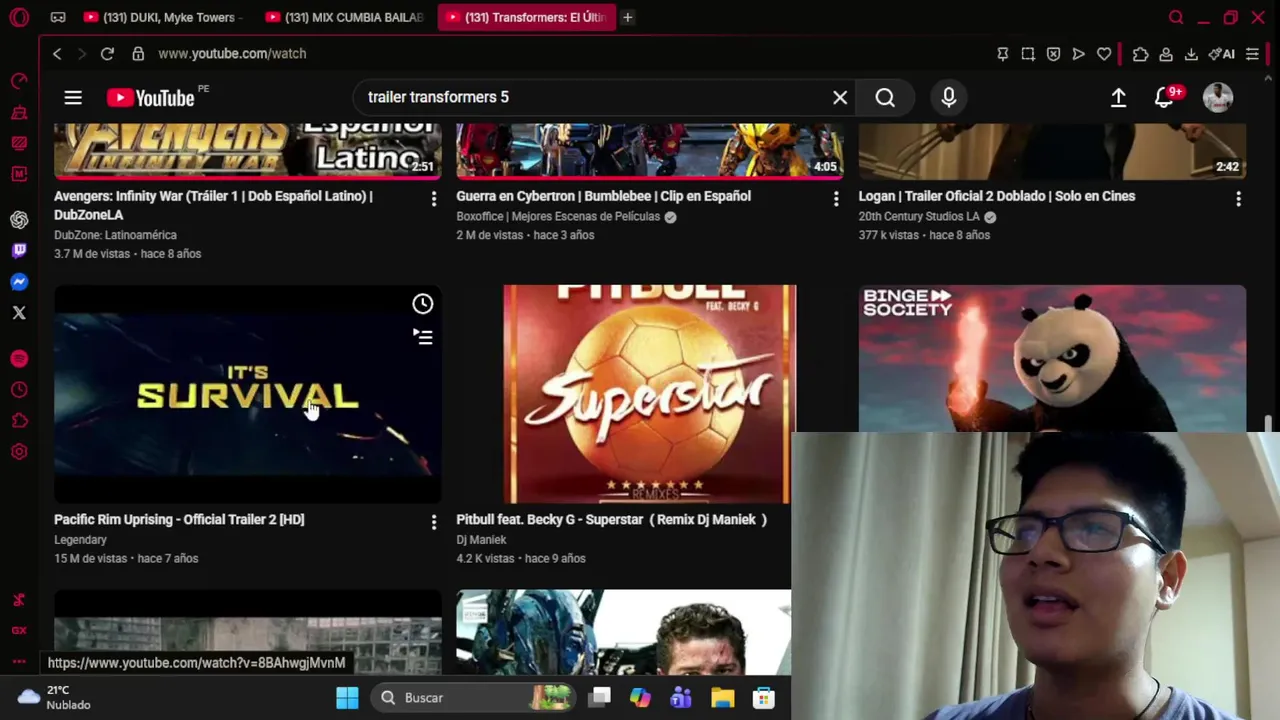Click the YouTube upload/create arrow icon
The height and width of the screenshot is (720, 1280).
pos(1118,97)
